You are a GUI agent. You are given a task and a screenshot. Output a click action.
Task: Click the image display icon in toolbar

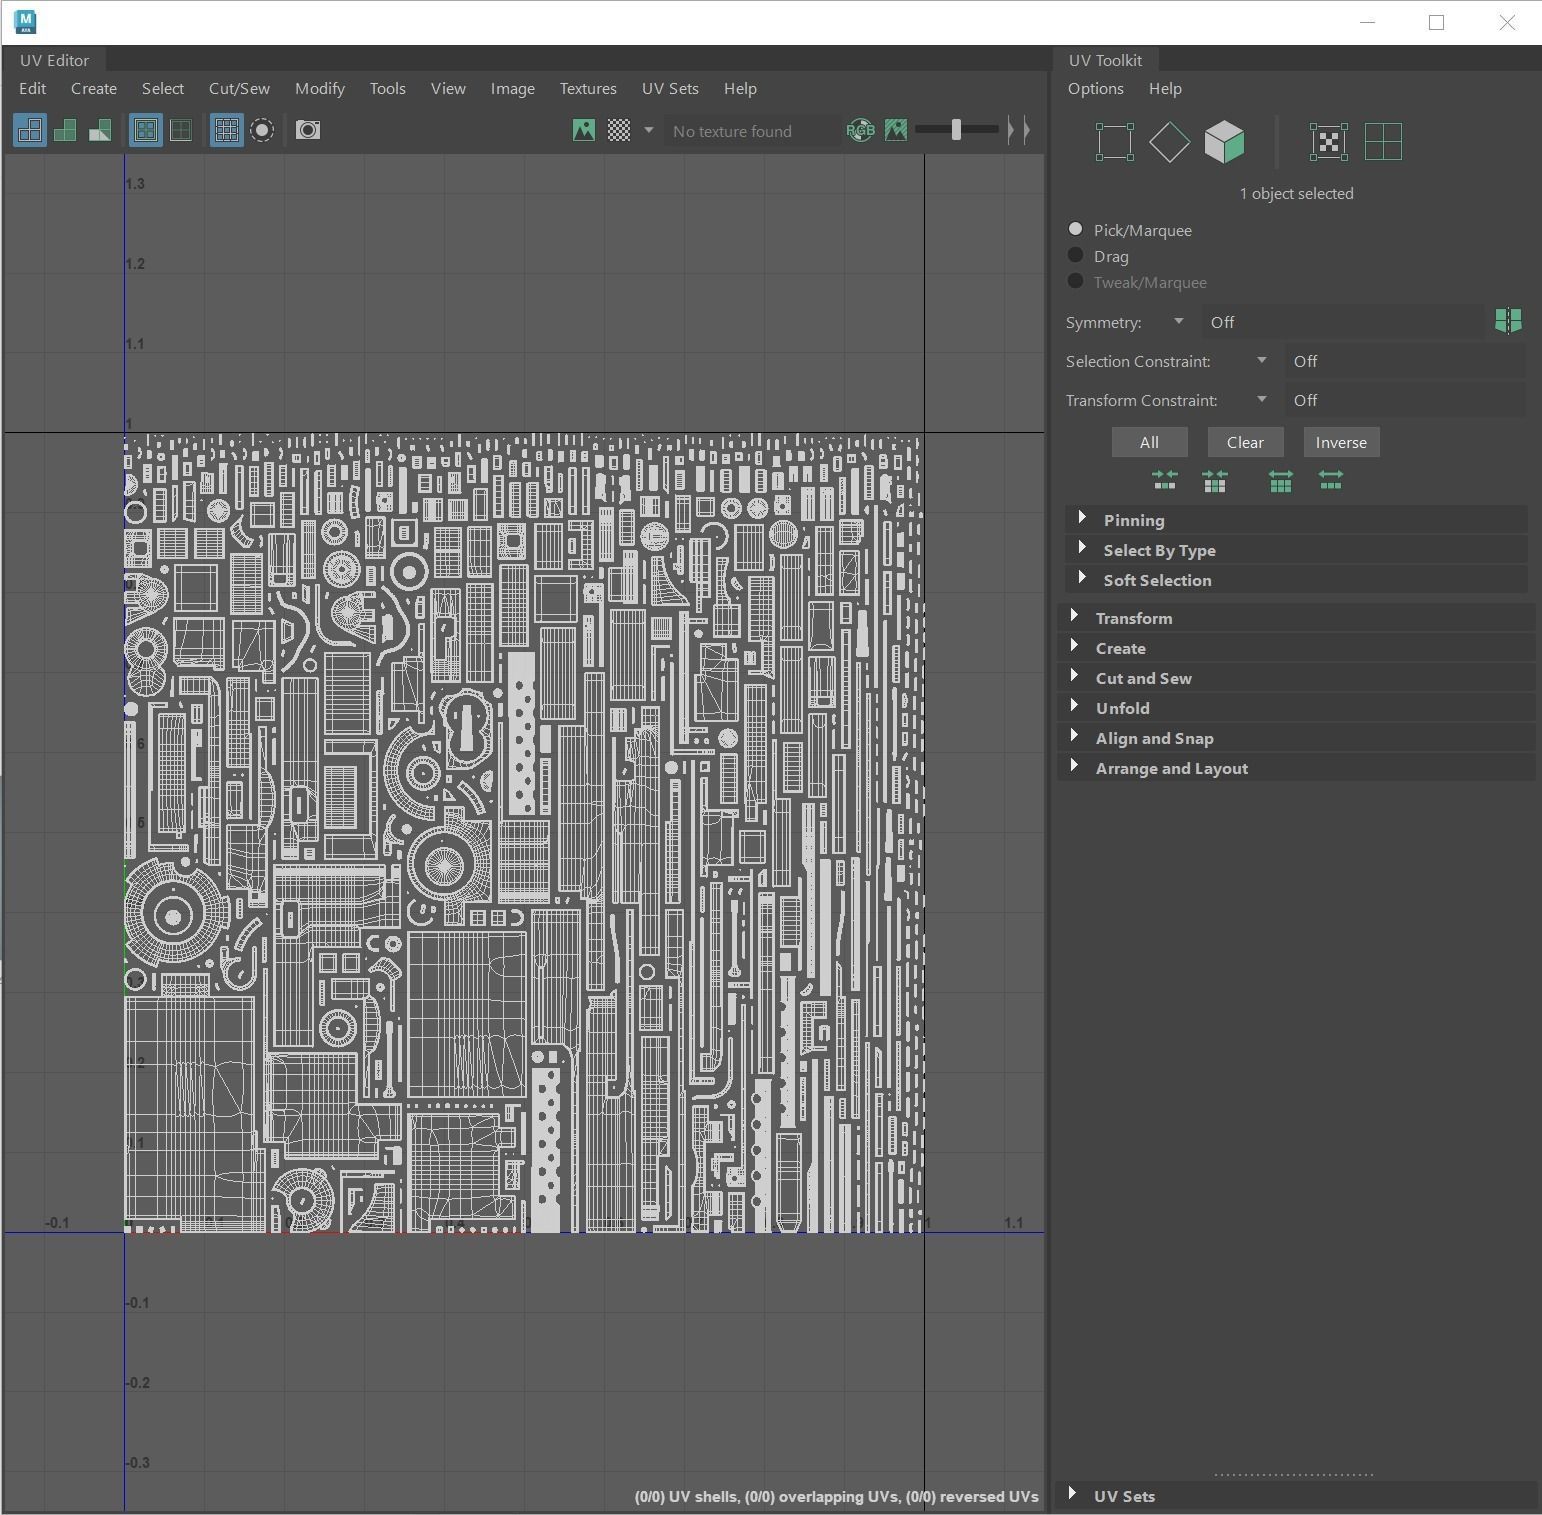click(x=584, y=130)
